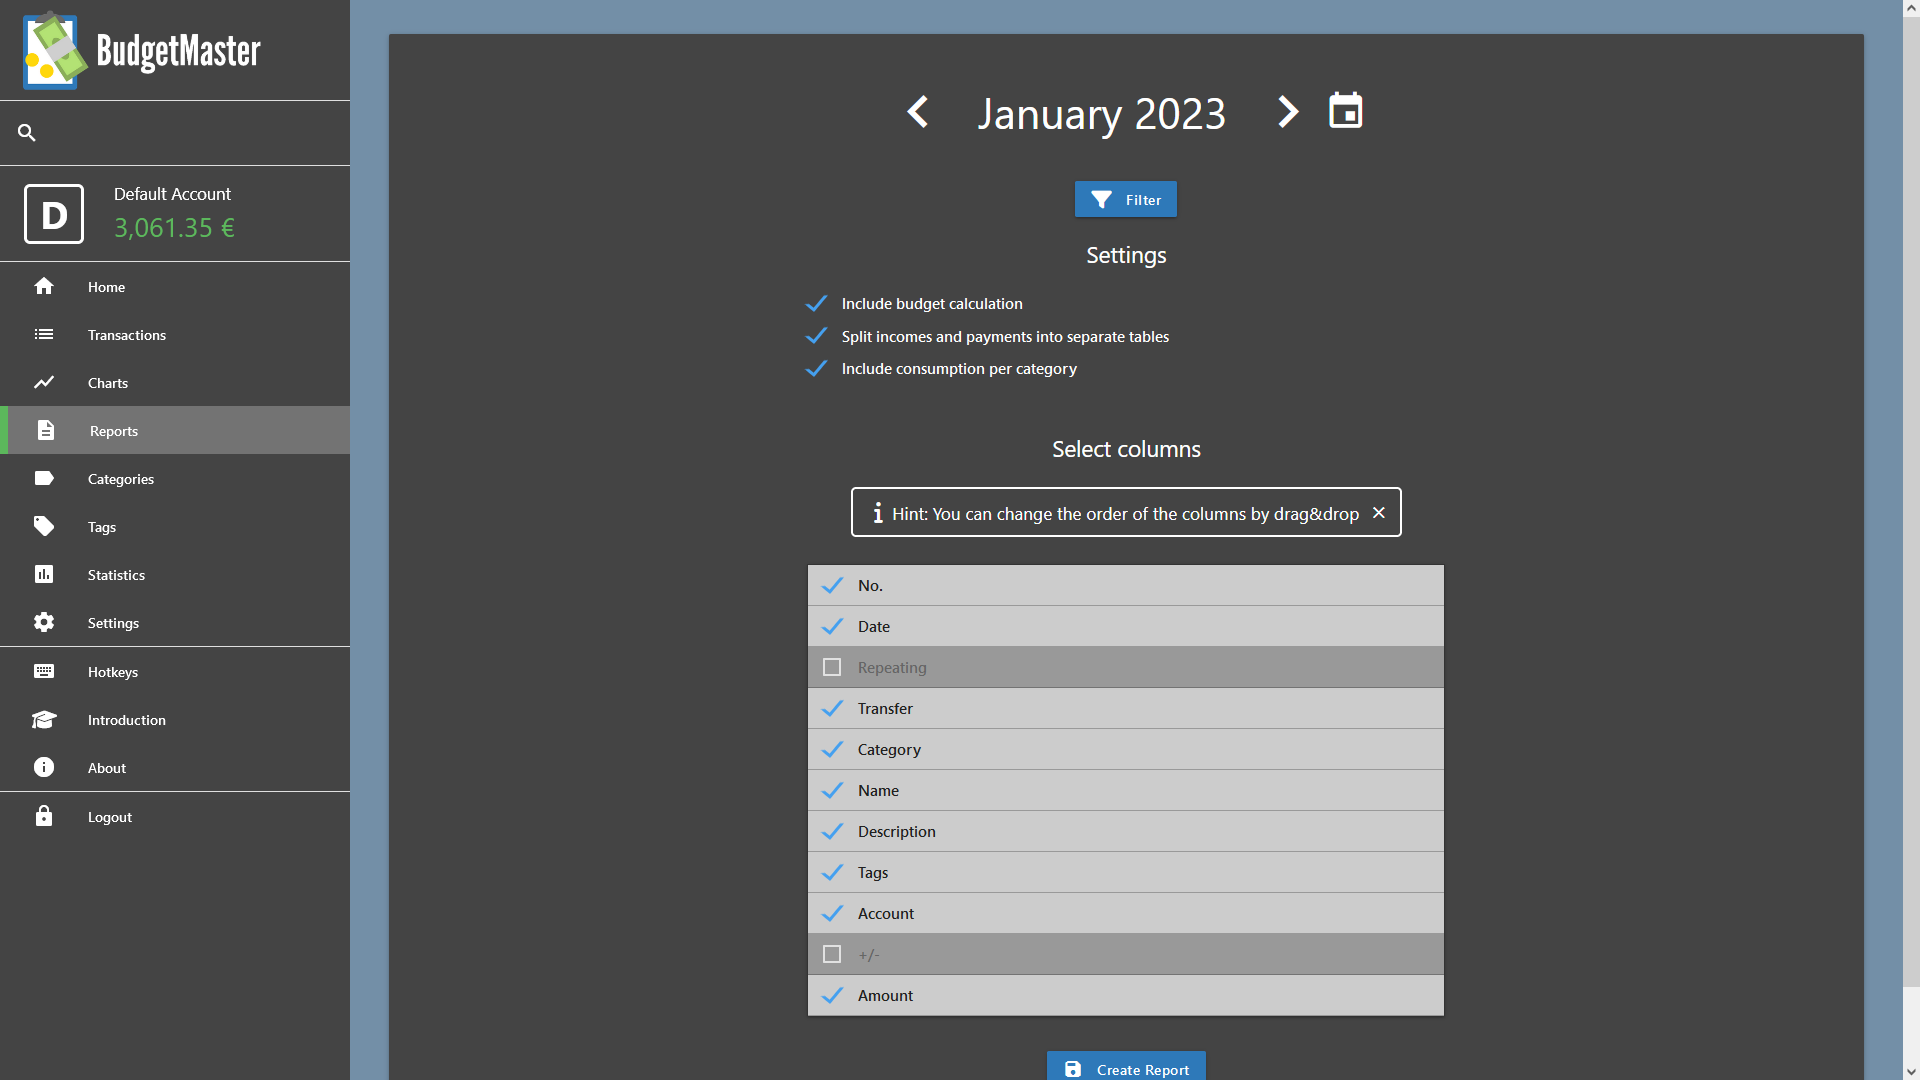Uncheck the Account column
1920x1080 pixels.
(832, 913)
